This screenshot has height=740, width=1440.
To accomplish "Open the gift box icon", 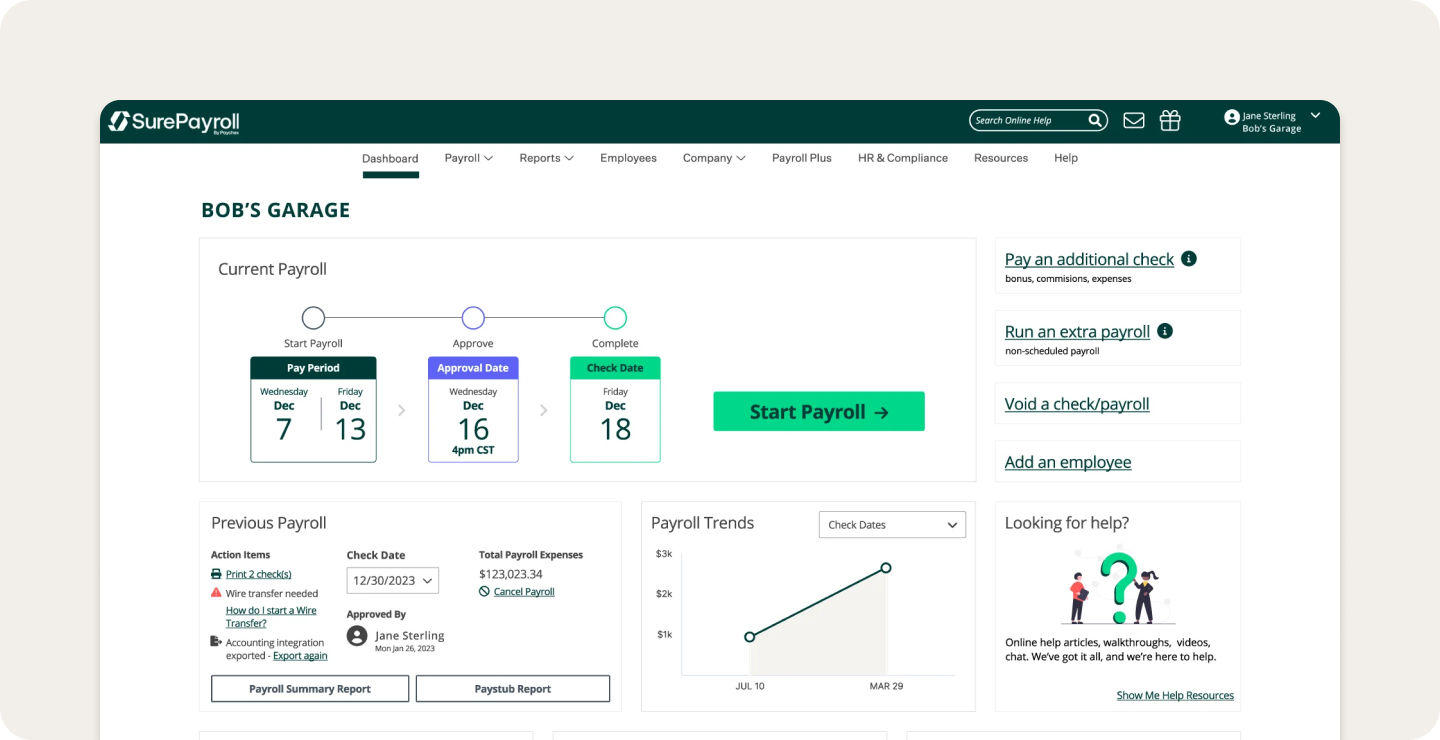I will [1170, 120].
